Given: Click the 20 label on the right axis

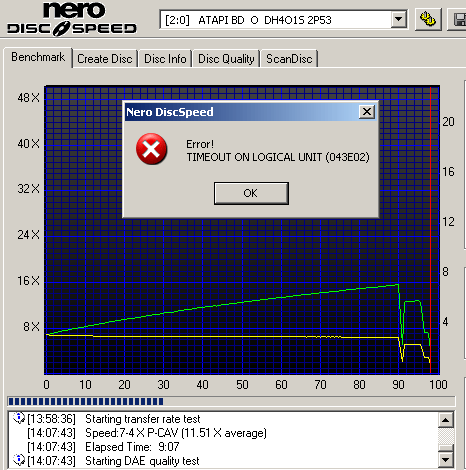Looking at the screenshot, I should click(448, 122).
